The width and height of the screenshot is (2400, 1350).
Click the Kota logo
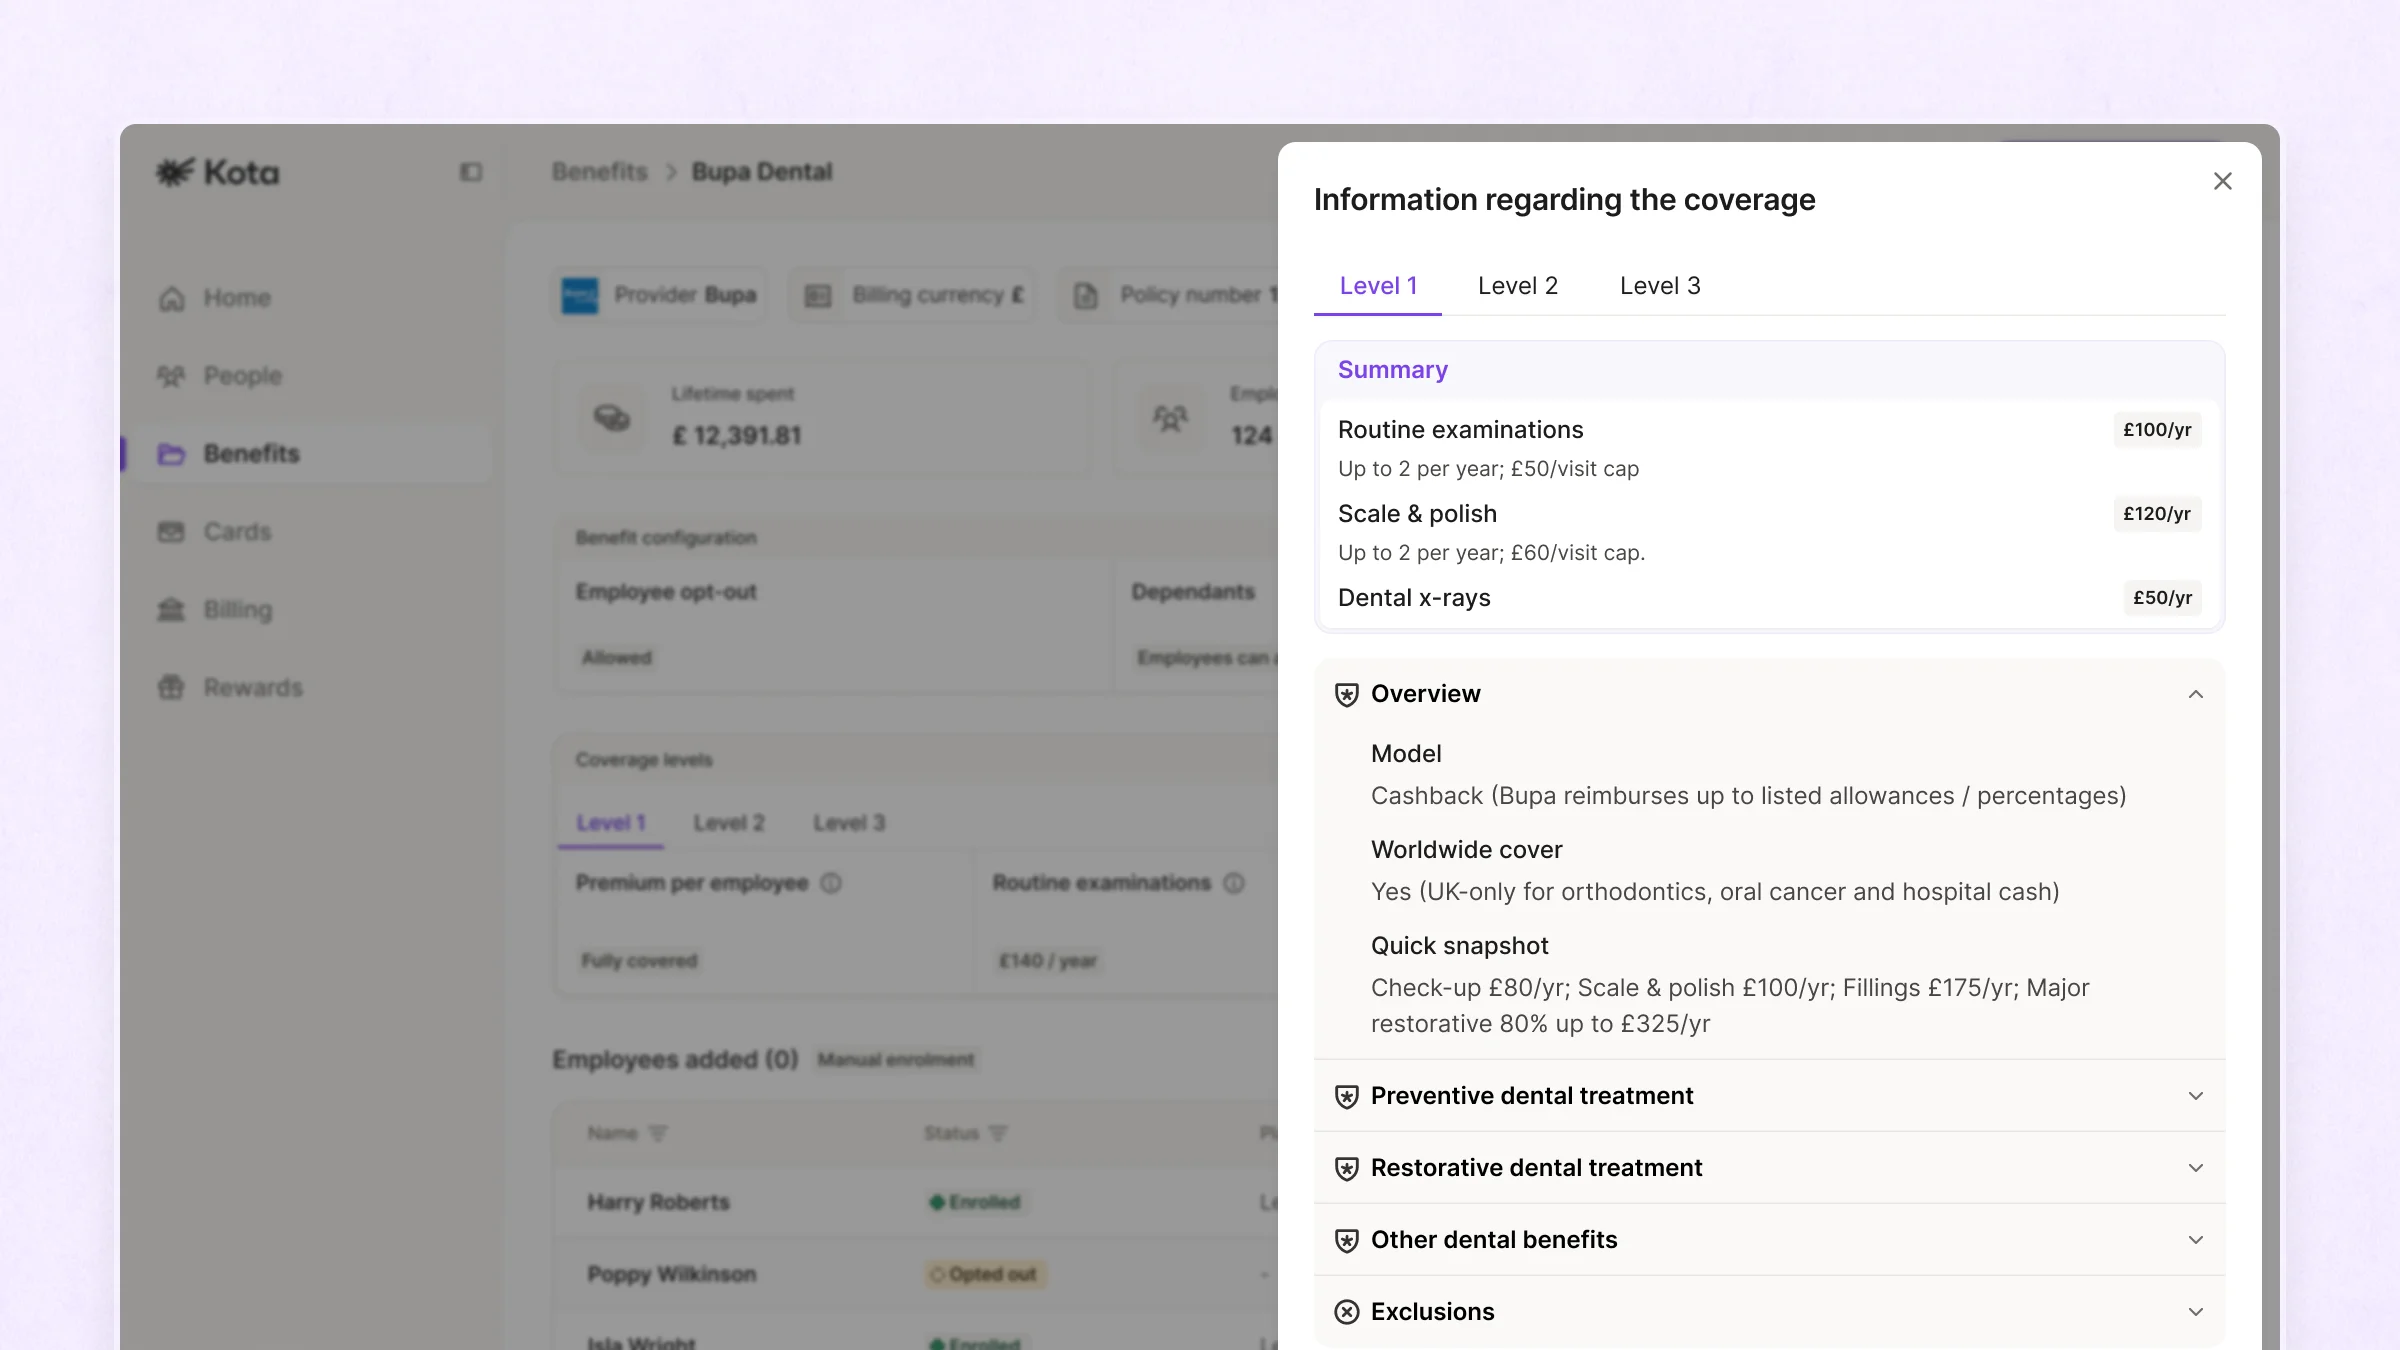[218, 172]
